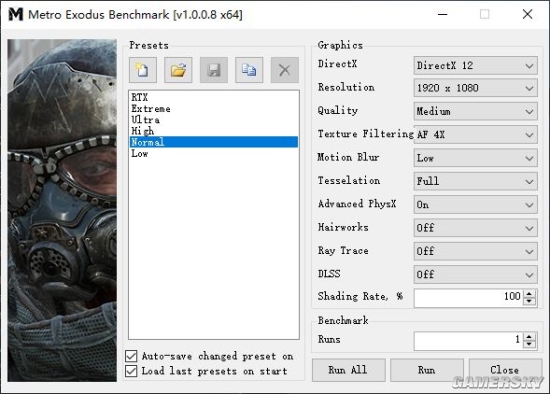This screenshot has height=394, width=550.
Task: Click the Shading Rate value field
Action: (469, 298)
